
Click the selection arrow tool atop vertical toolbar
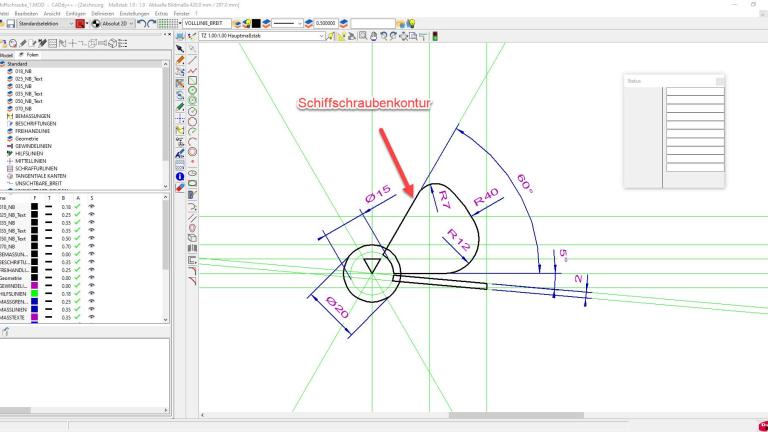click(180, 48)
